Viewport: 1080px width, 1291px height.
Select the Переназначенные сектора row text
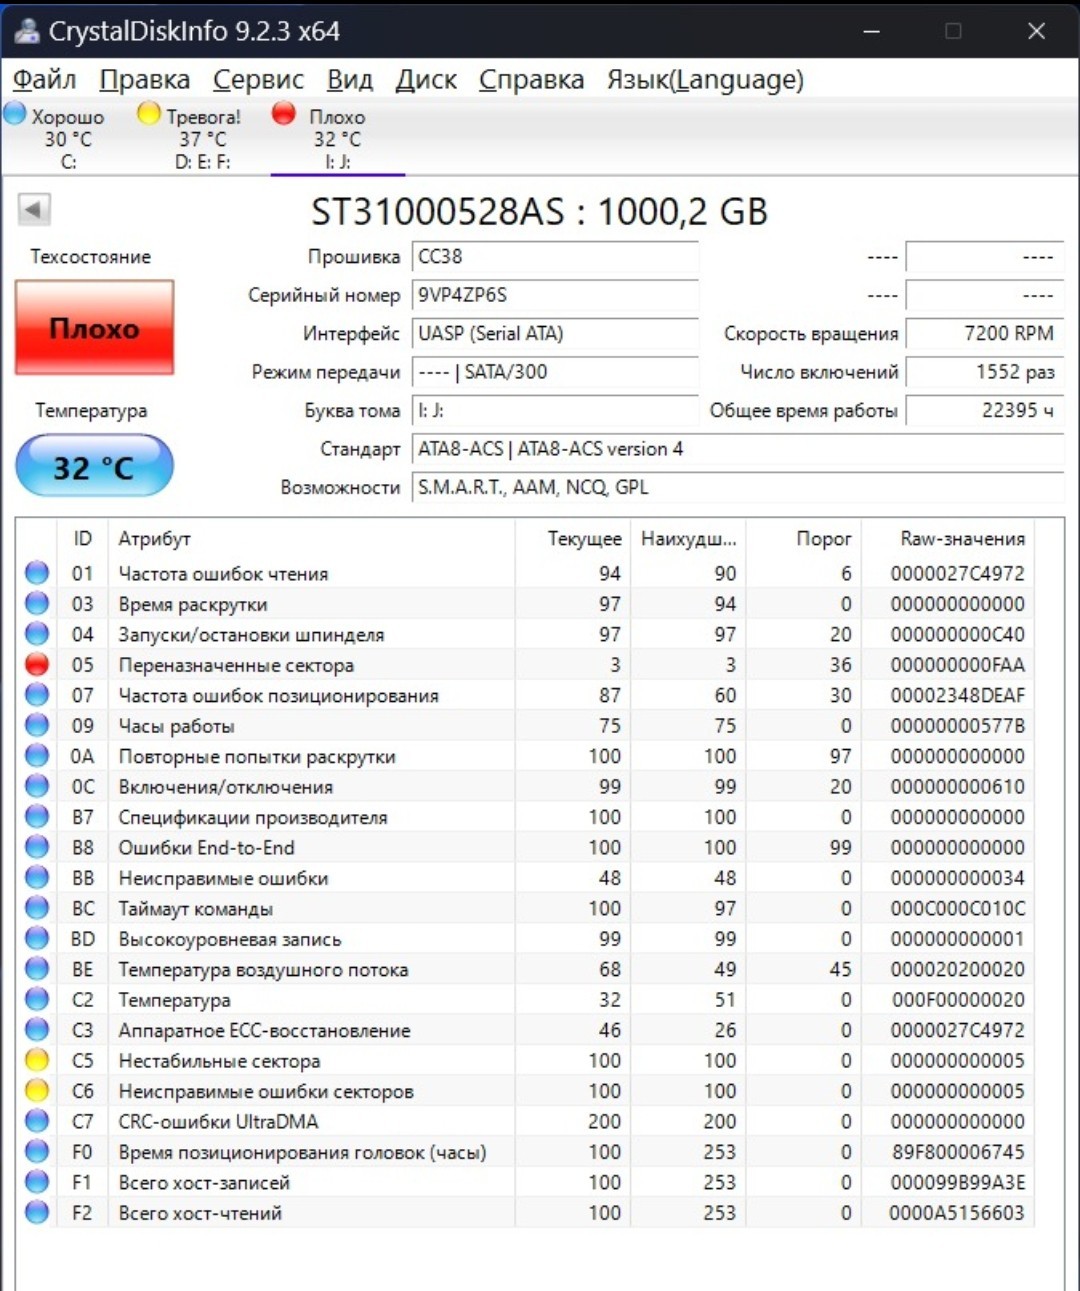tap(236, 665)
